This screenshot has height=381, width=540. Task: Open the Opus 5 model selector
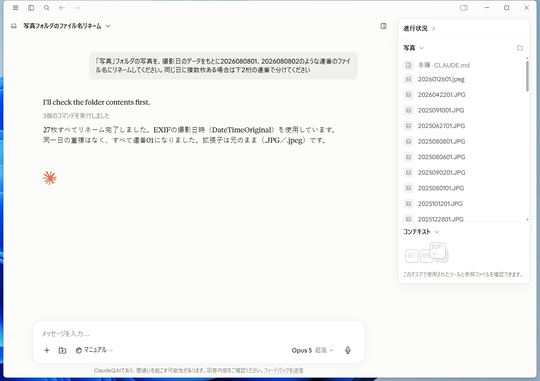[312, 350]
